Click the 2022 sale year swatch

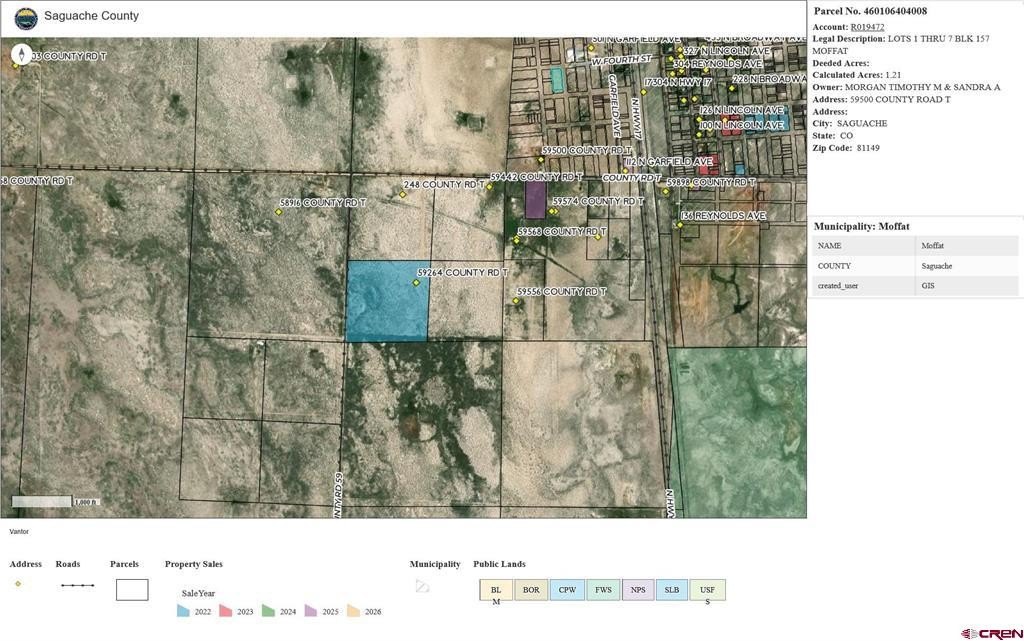(x=183, y=611)
